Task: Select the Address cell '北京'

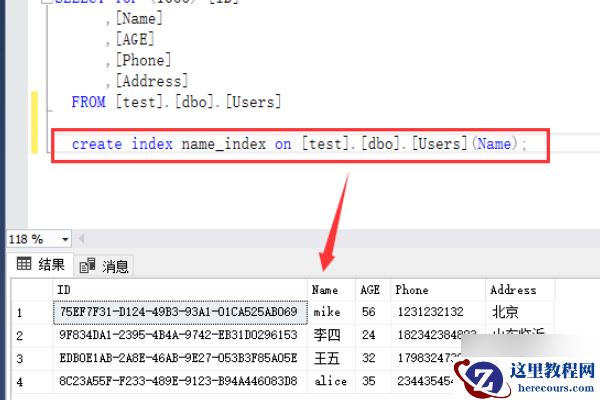Action: click(x=520, y=312)
